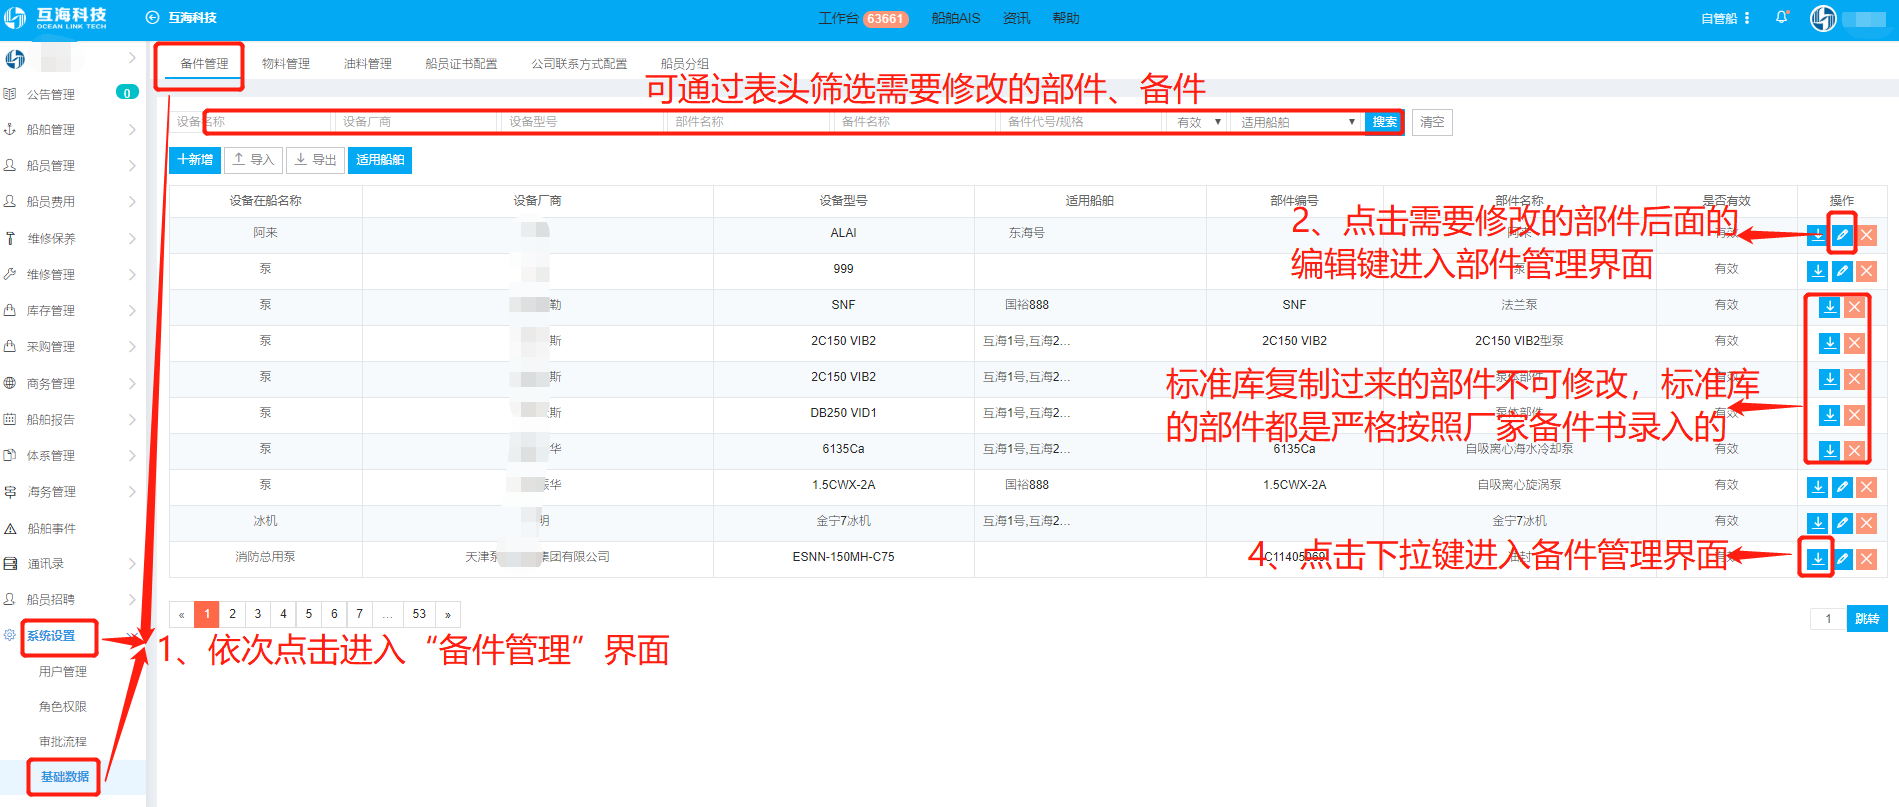Click the 导出 export button
Screen dimensions: 1899x807
coord(315,160)
